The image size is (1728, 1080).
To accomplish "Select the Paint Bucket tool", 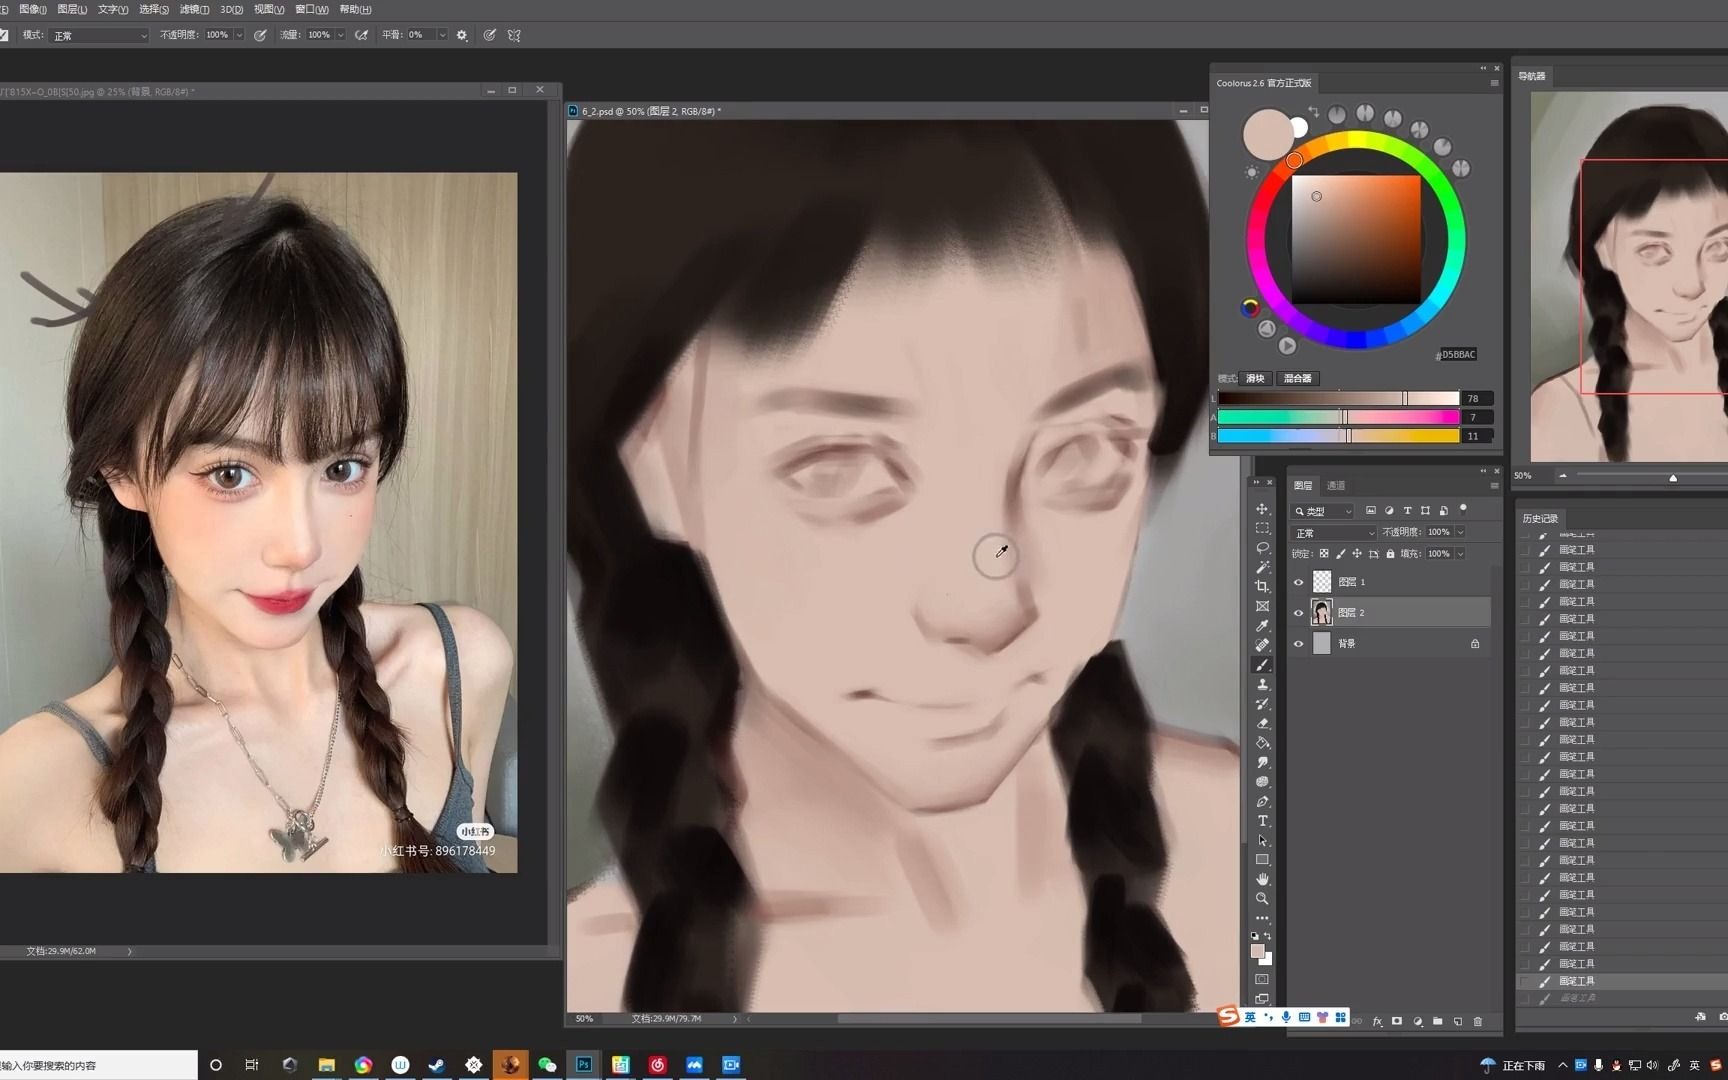I will 1262,743.
